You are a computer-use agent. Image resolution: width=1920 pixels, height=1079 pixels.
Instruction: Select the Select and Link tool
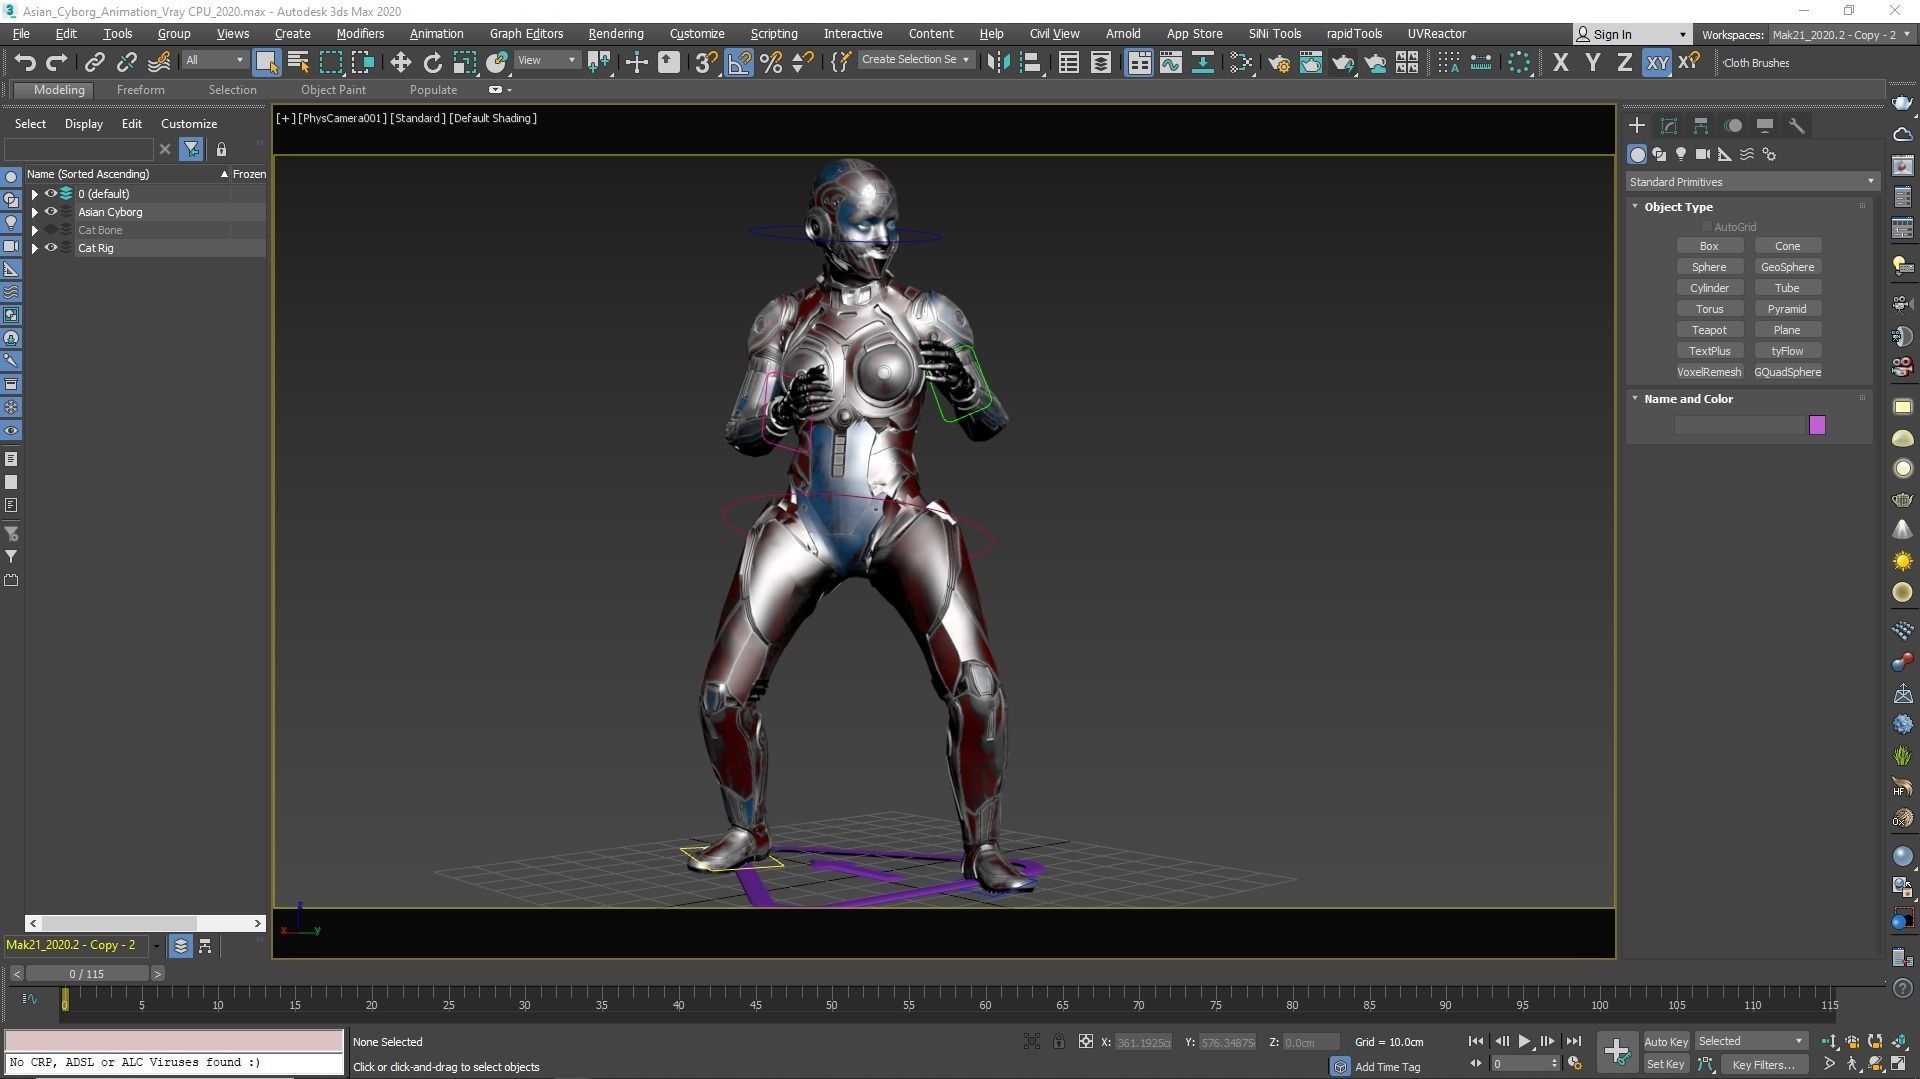(94, 63)
